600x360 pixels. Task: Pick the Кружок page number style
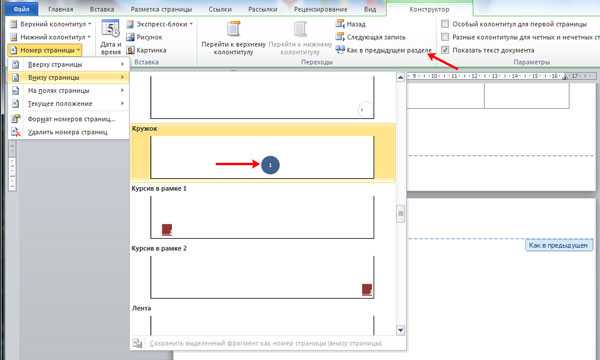pyautogui.click(x=262, y=152)
